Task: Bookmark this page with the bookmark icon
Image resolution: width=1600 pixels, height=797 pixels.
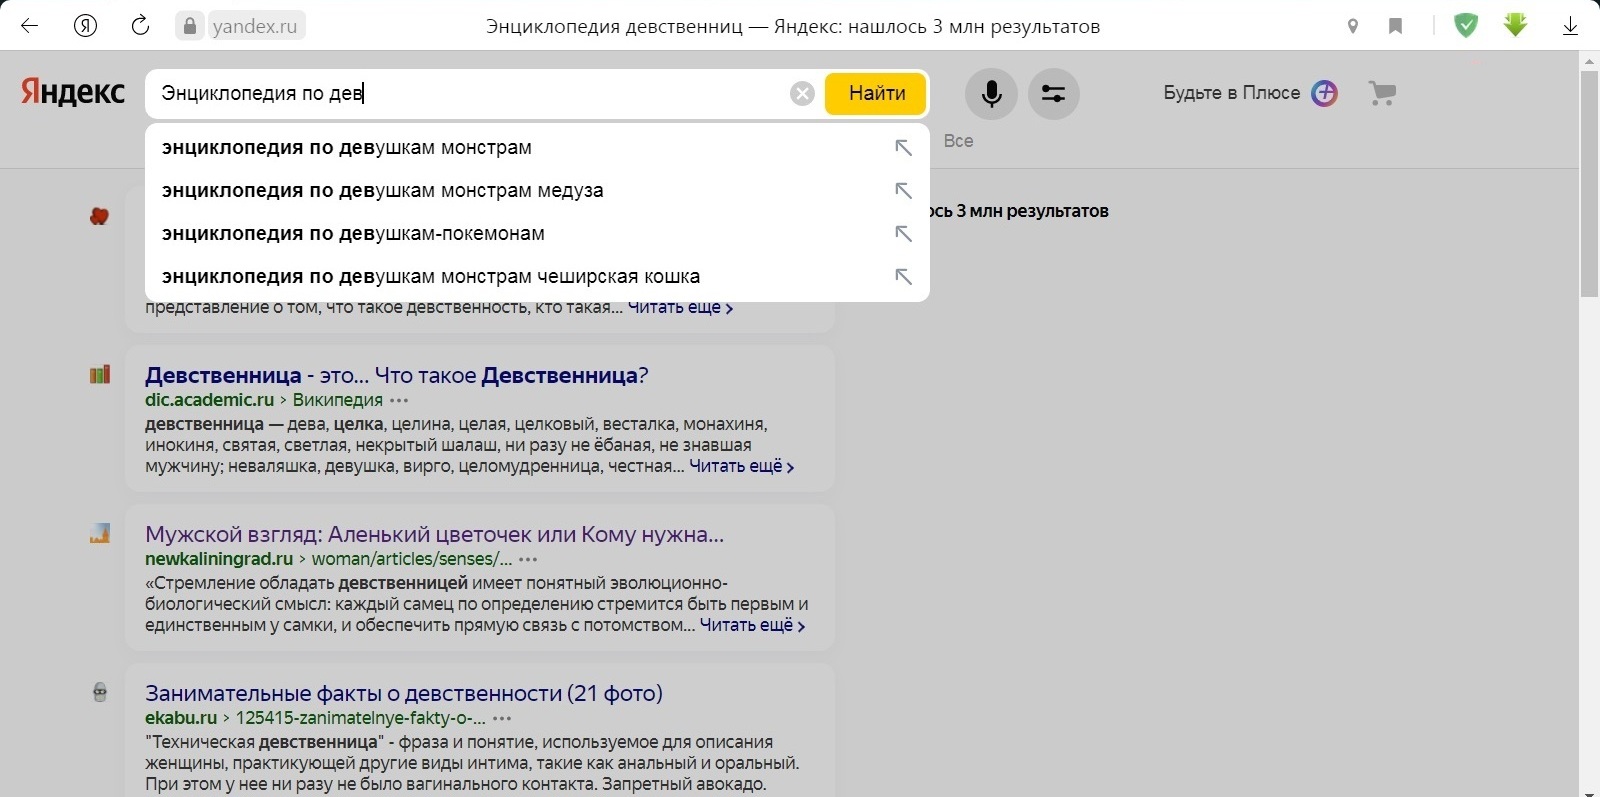Action: point(1396,26)
